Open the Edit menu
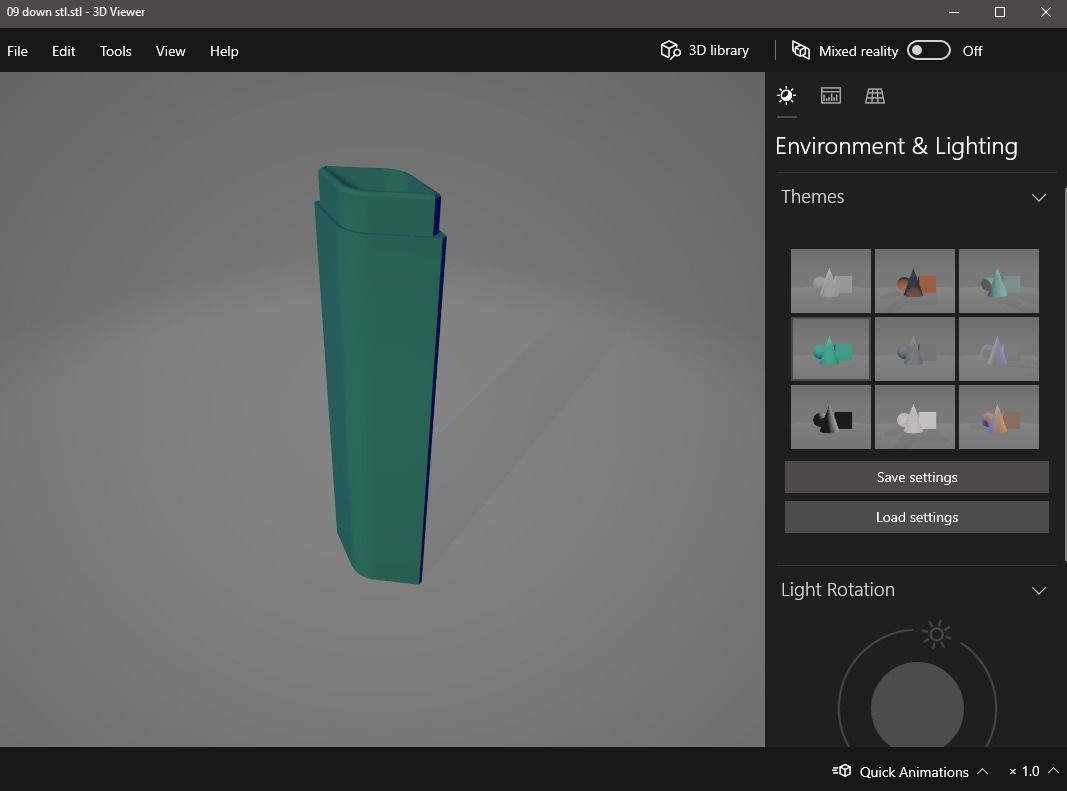 (x=63, y=51)
